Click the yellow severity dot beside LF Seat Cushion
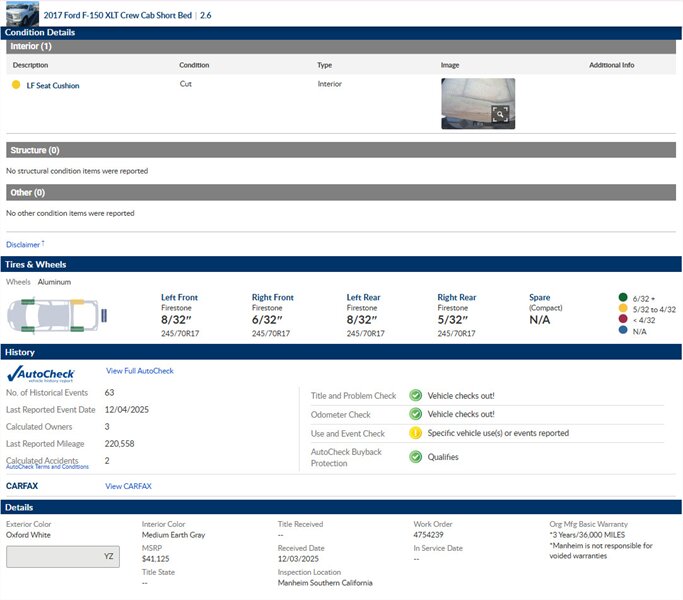The height and width of the screenshot is (600, 683). [16, 86]
